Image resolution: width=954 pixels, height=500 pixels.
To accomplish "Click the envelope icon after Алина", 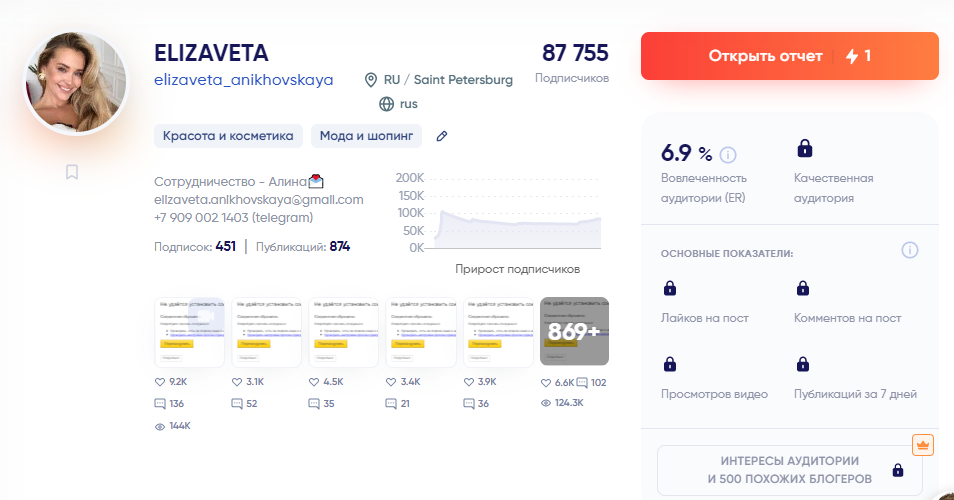I will (316, 182).
